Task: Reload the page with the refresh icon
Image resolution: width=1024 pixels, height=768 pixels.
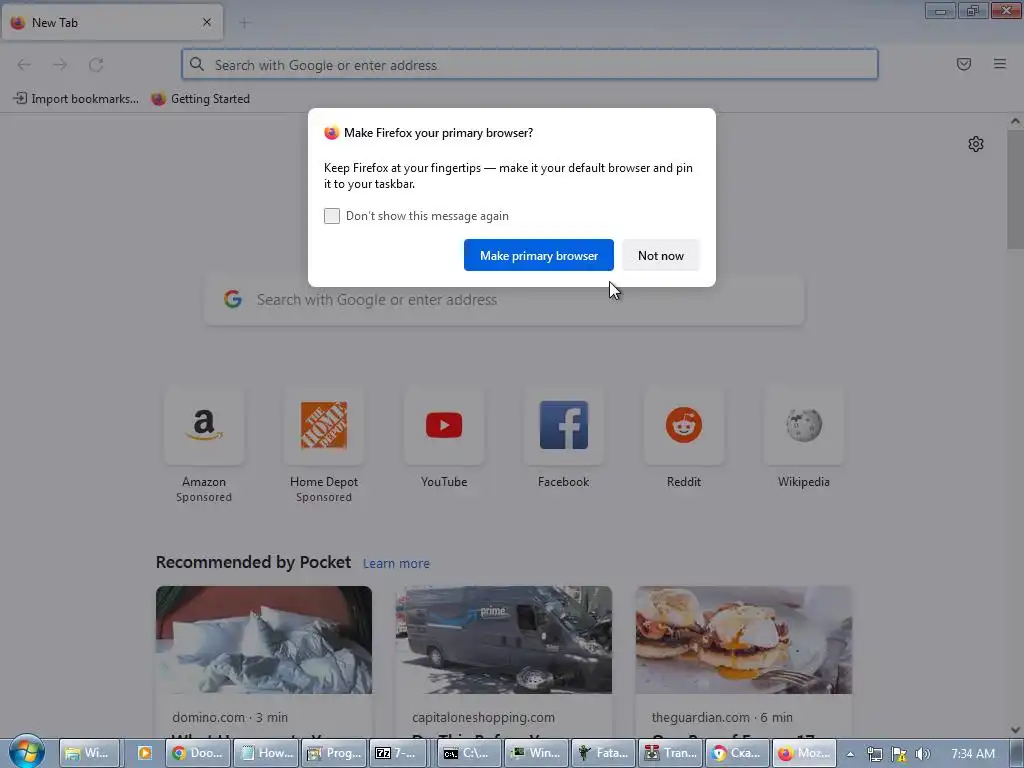Action: click(x=96, y=65)
